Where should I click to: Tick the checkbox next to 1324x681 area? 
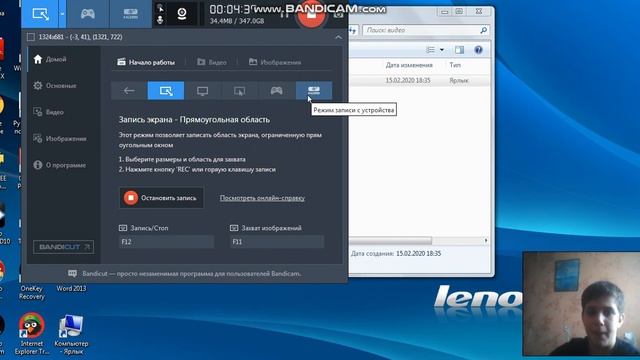pyautogui.click(x=31, y=37)
